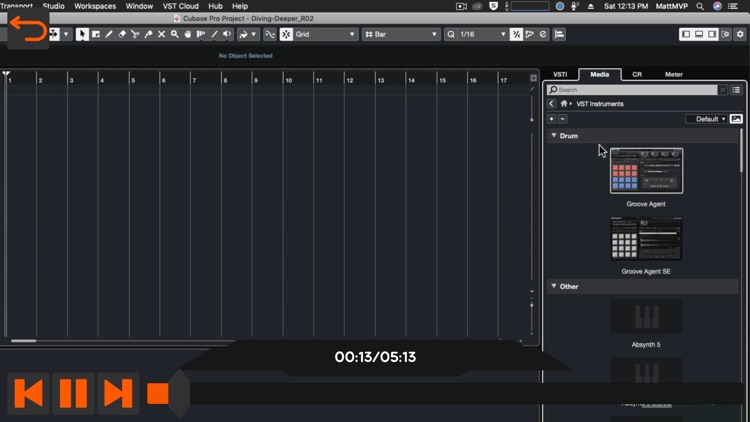Select the Zoom magnifier tool
The width and height of the screenshot is (750, 422).
click(x=175, y=34)
